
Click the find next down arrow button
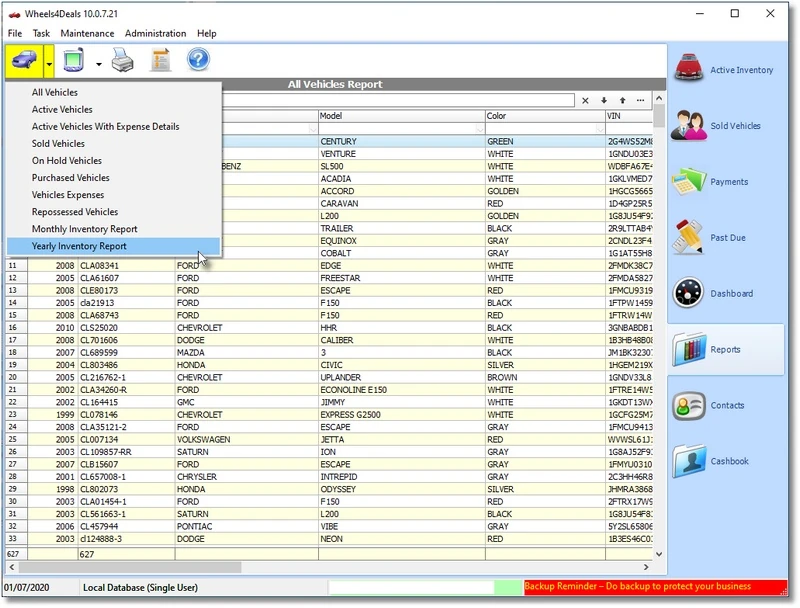pos(604,100)
